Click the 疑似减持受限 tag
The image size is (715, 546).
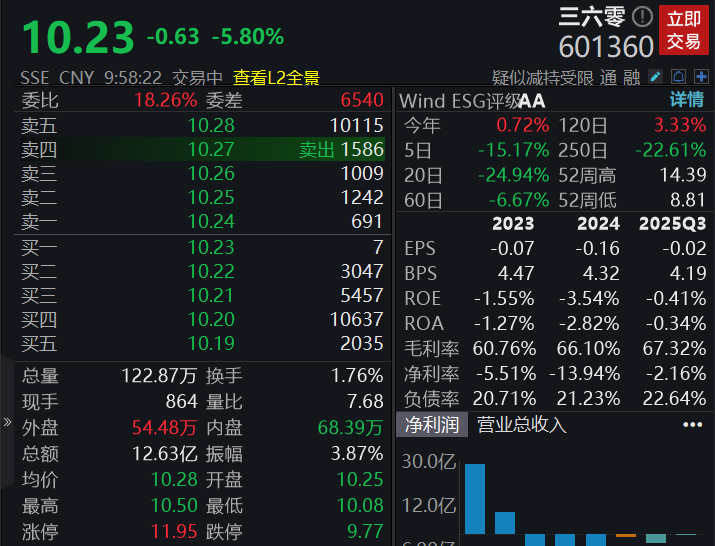click(543, 77)
